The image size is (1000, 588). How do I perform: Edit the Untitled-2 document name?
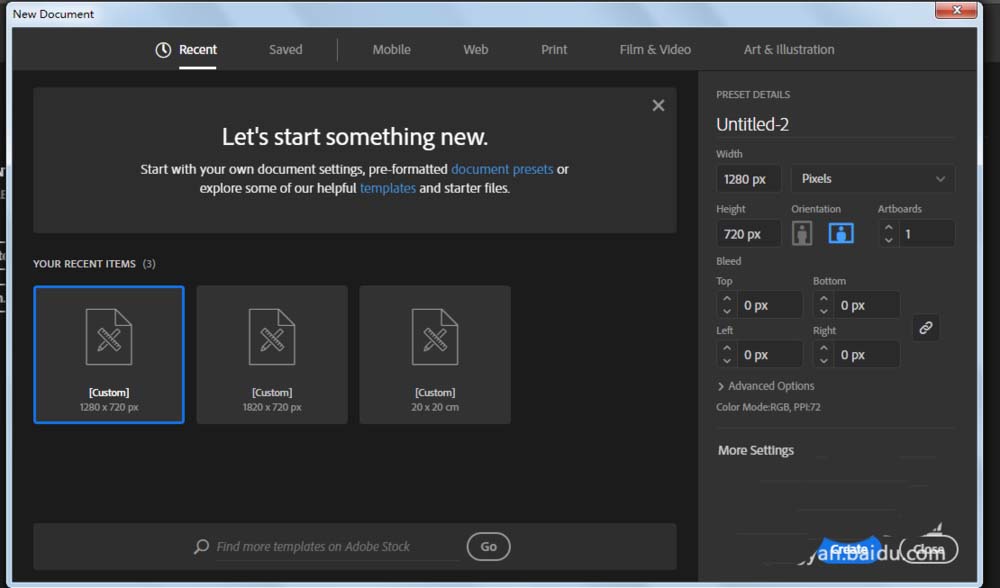click(x=835, y=124)
